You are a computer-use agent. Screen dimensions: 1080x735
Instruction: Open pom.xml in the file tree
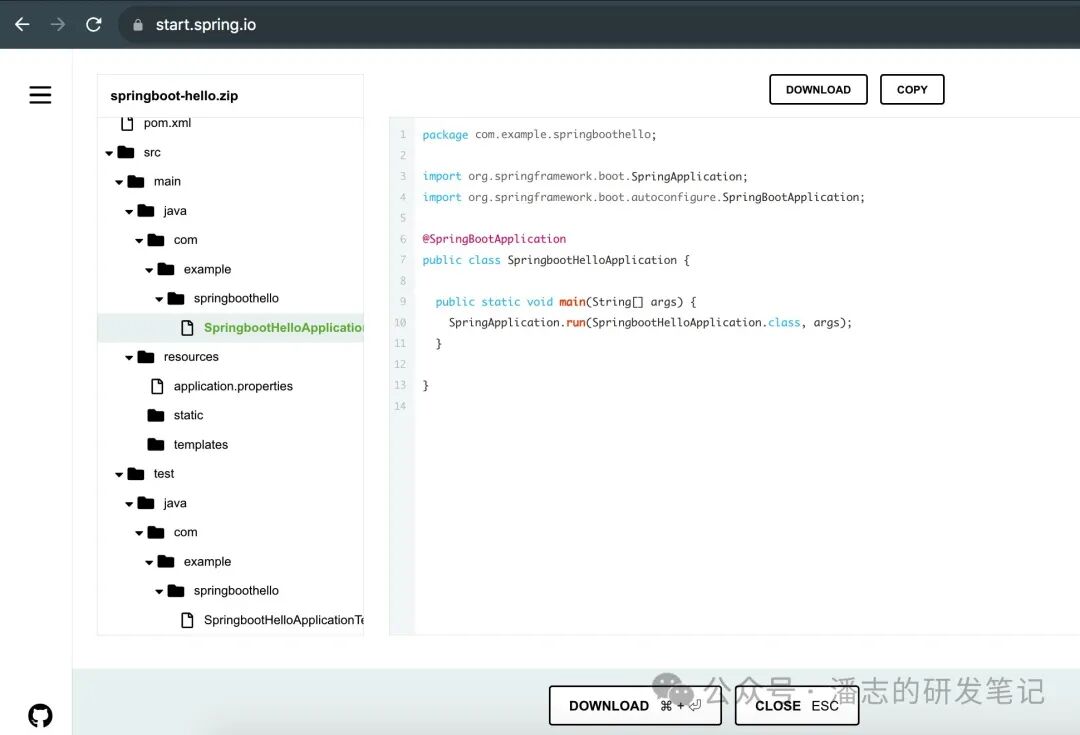[167, 123]
